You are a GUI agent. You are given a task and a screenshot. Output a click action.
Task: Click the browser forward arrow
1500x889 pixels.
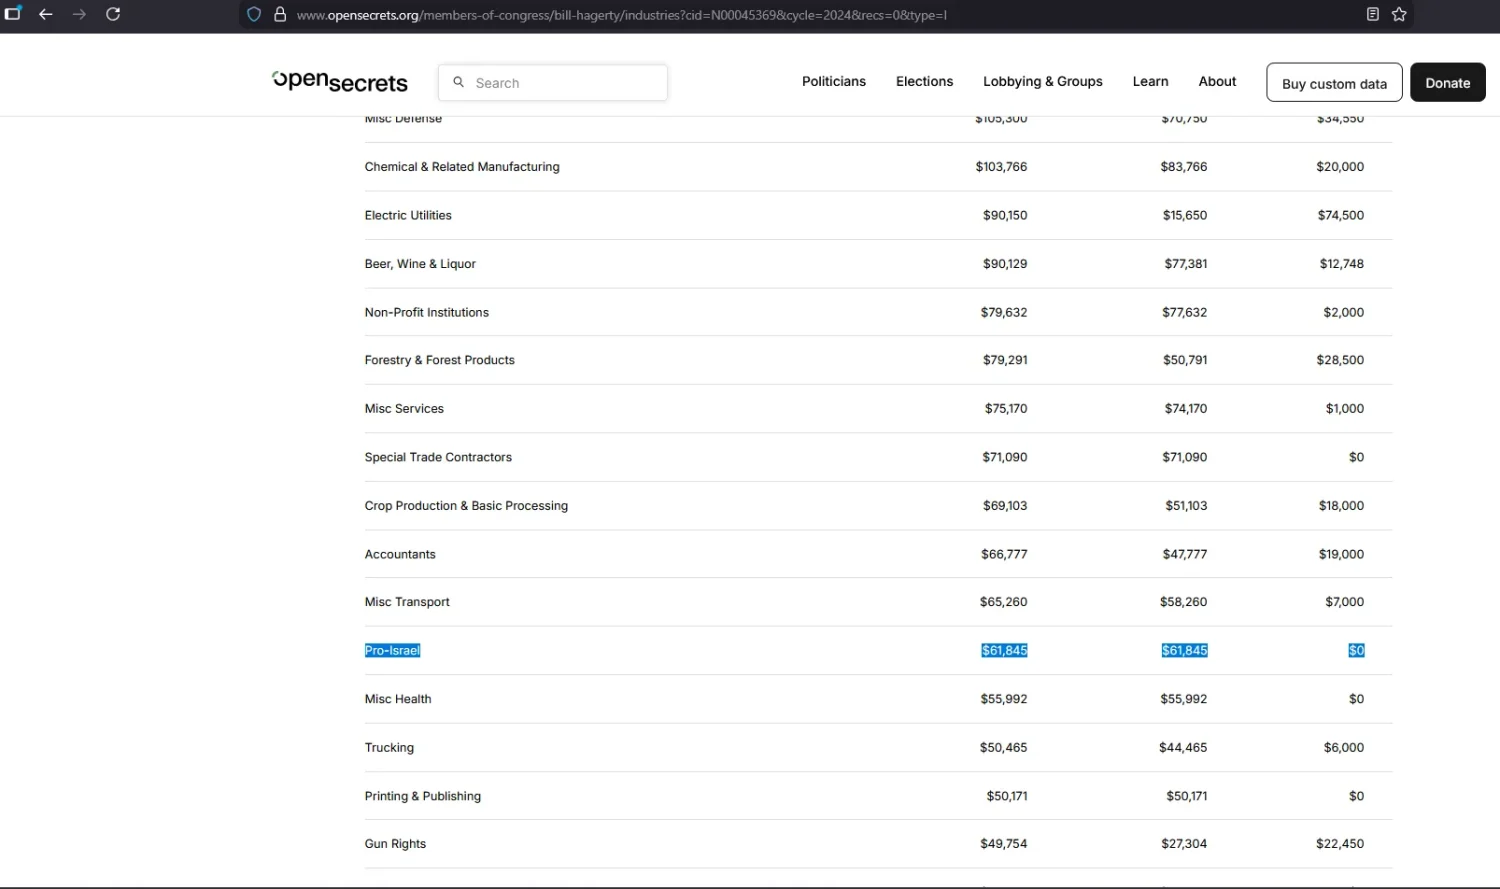point(80,14)
